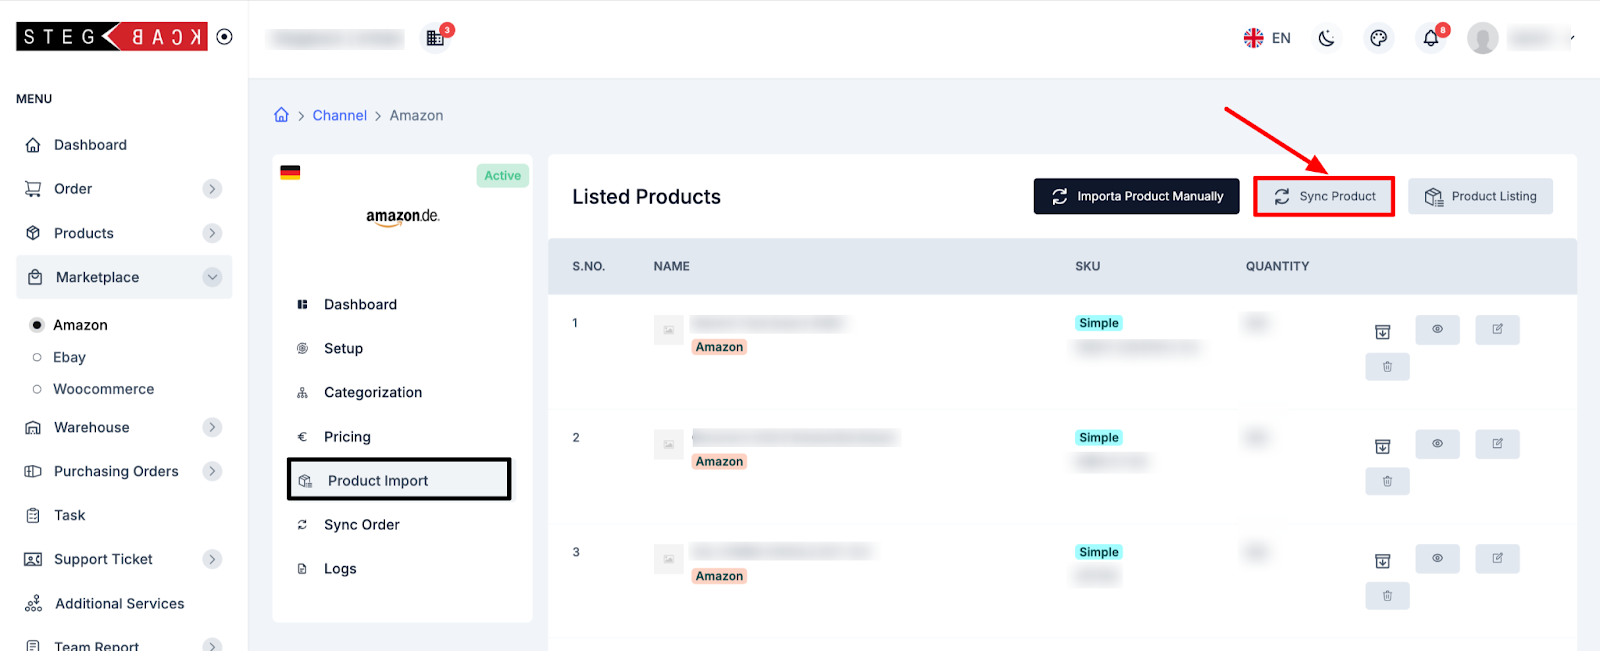Expand Order submenu arrow

(x=212, y=189)
